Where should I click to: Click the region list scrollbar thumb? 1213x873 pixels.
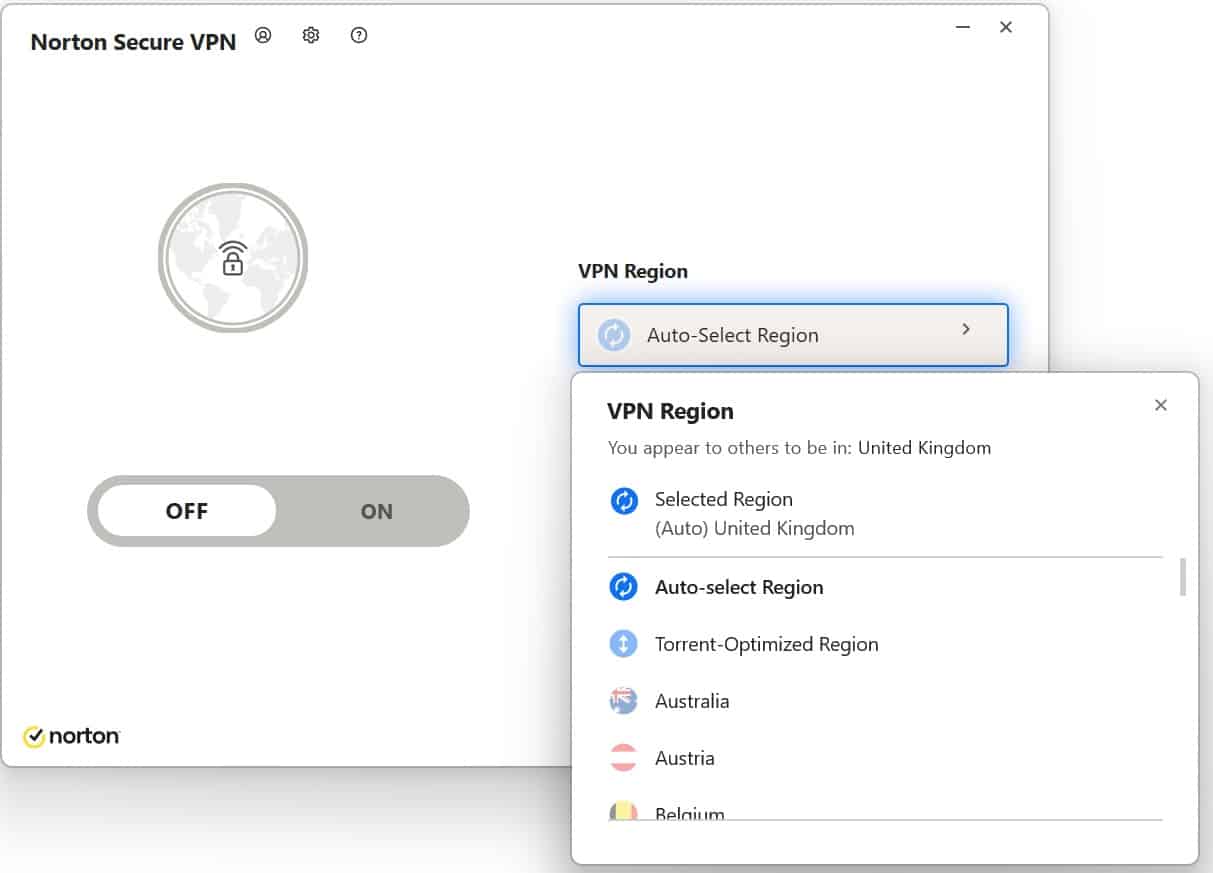1183,577
